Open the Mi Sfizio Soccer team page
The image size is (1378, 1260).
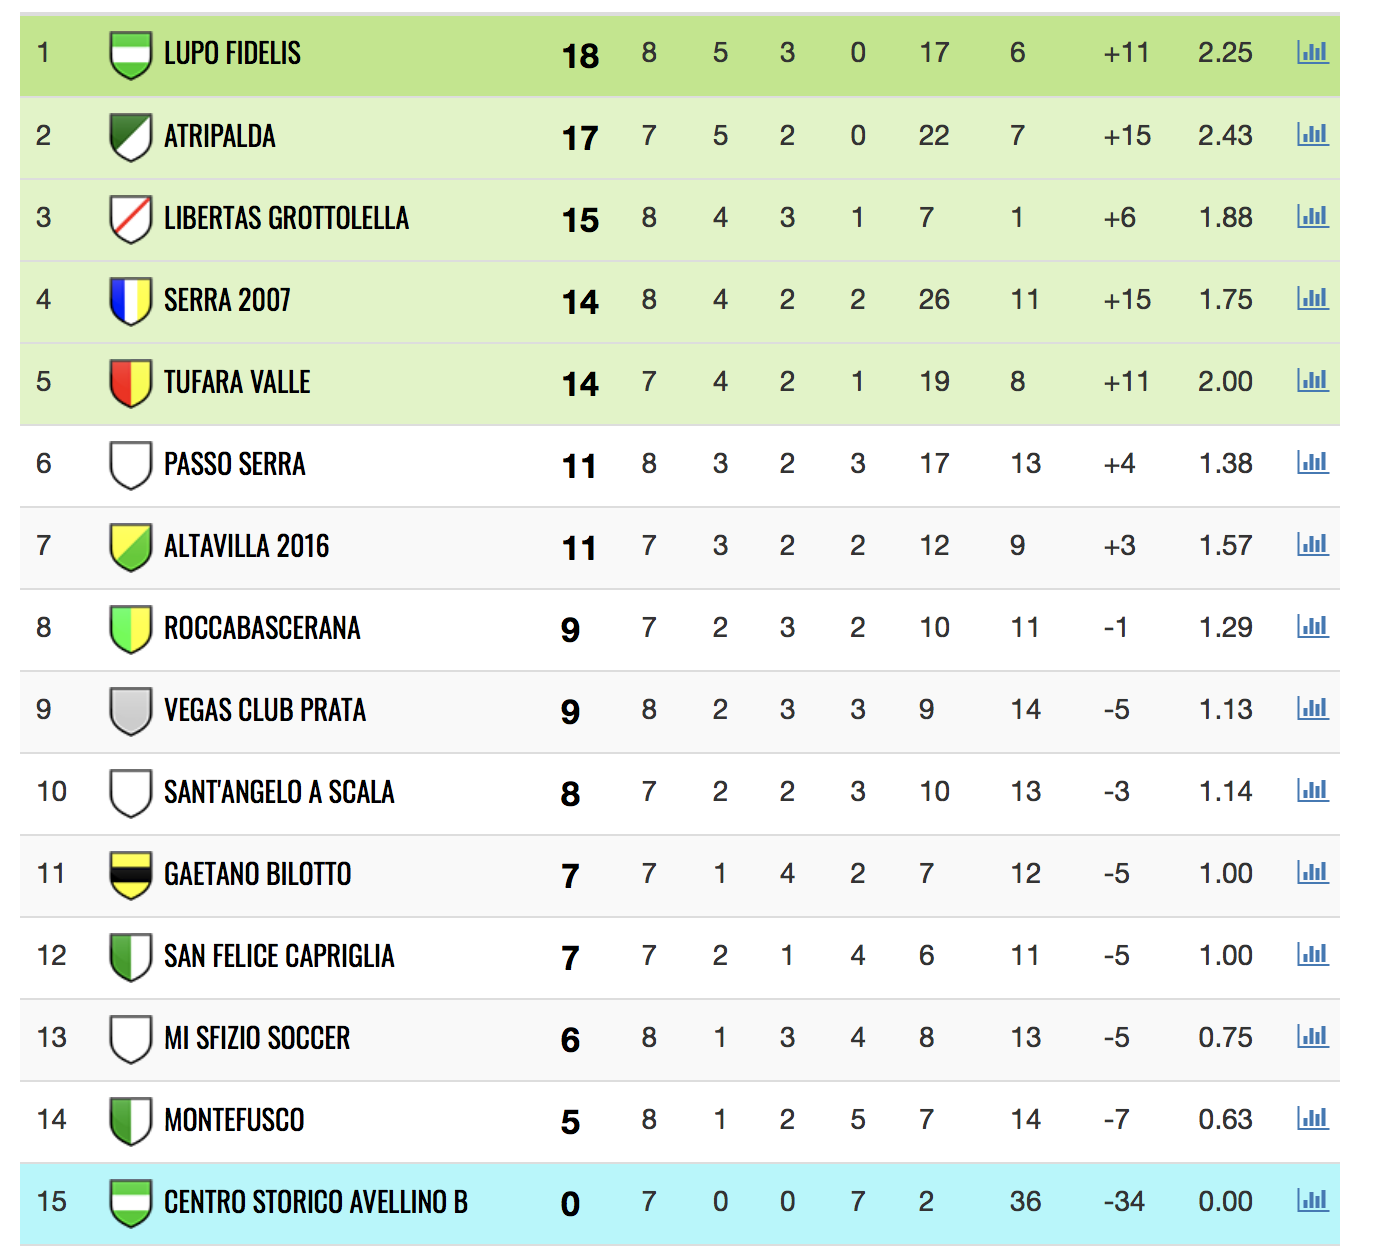click(x=257, y=1038)
